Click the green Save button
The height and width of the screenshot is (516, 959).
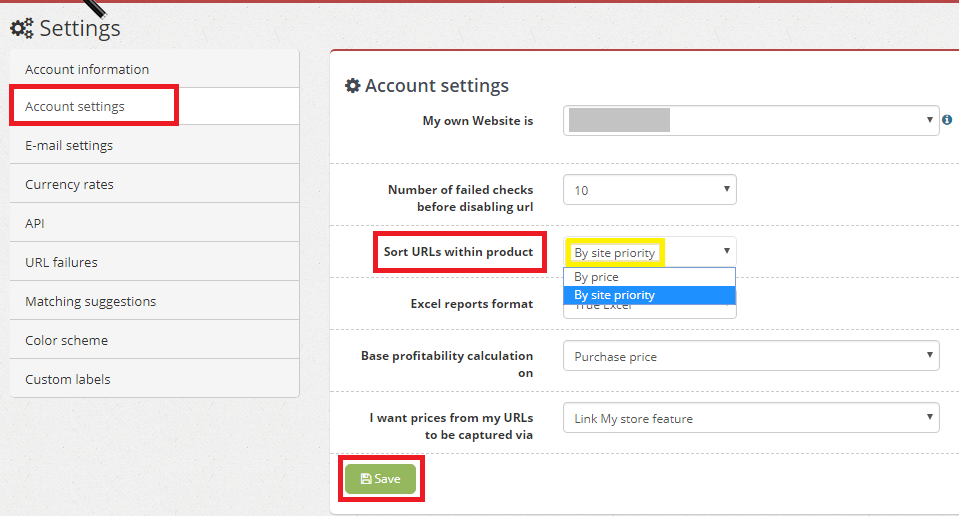click(x=380, y=479)
